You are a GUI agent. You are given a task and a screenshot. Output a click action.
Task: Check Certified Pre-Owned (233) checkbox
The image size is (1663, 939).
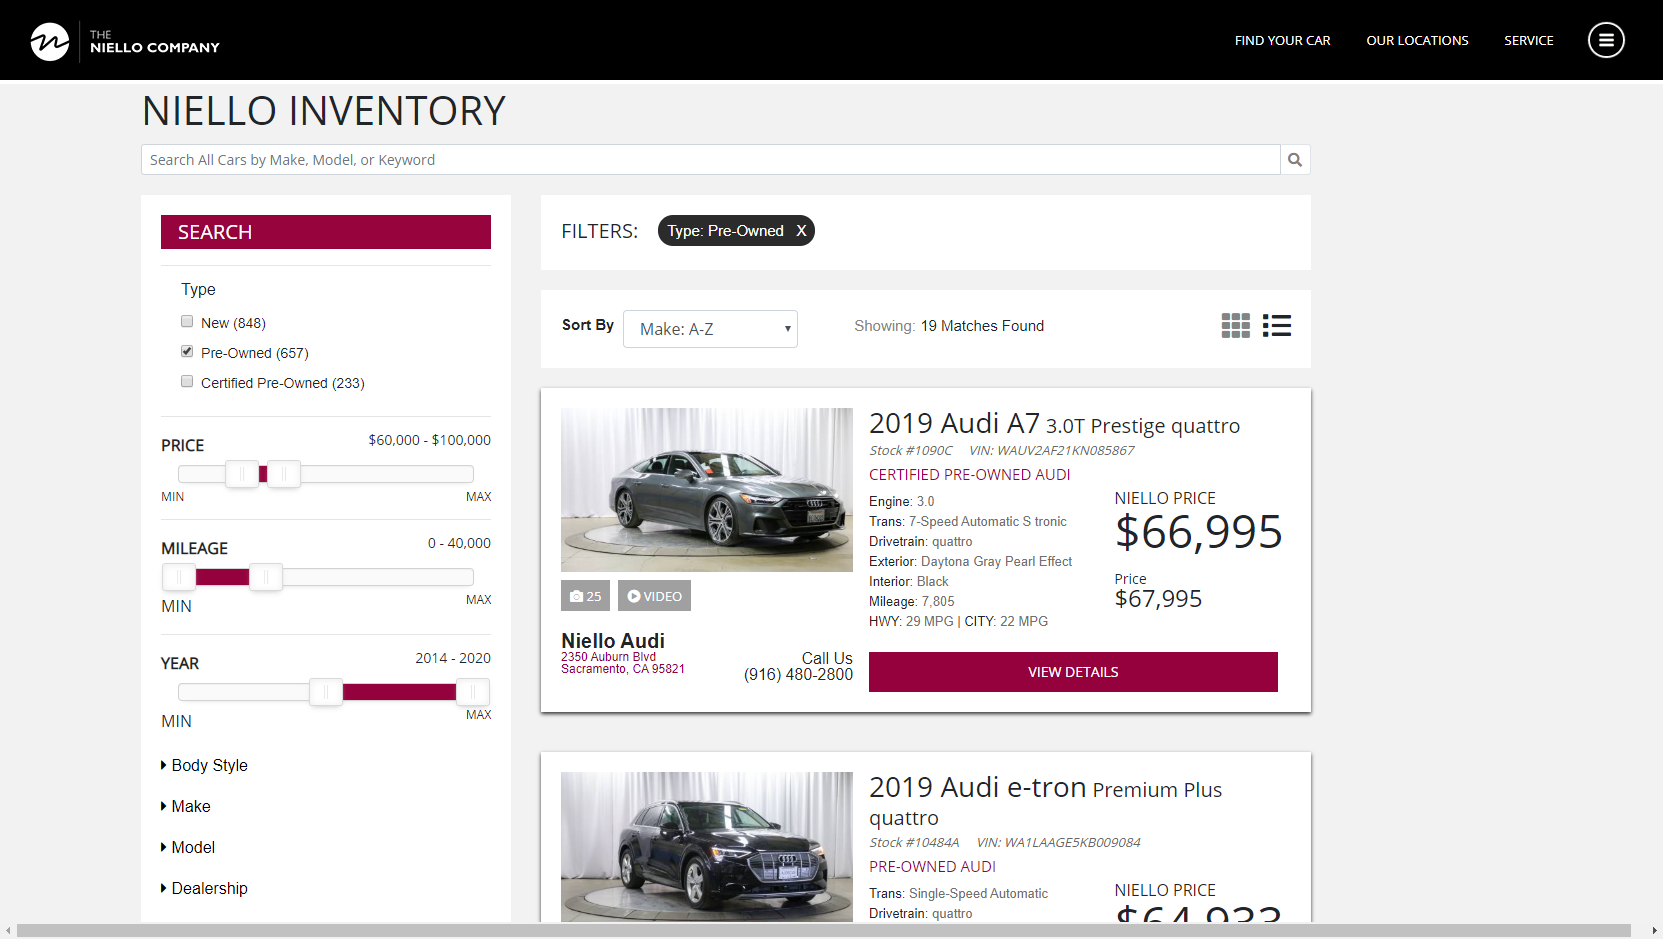[x=187, y=382]
